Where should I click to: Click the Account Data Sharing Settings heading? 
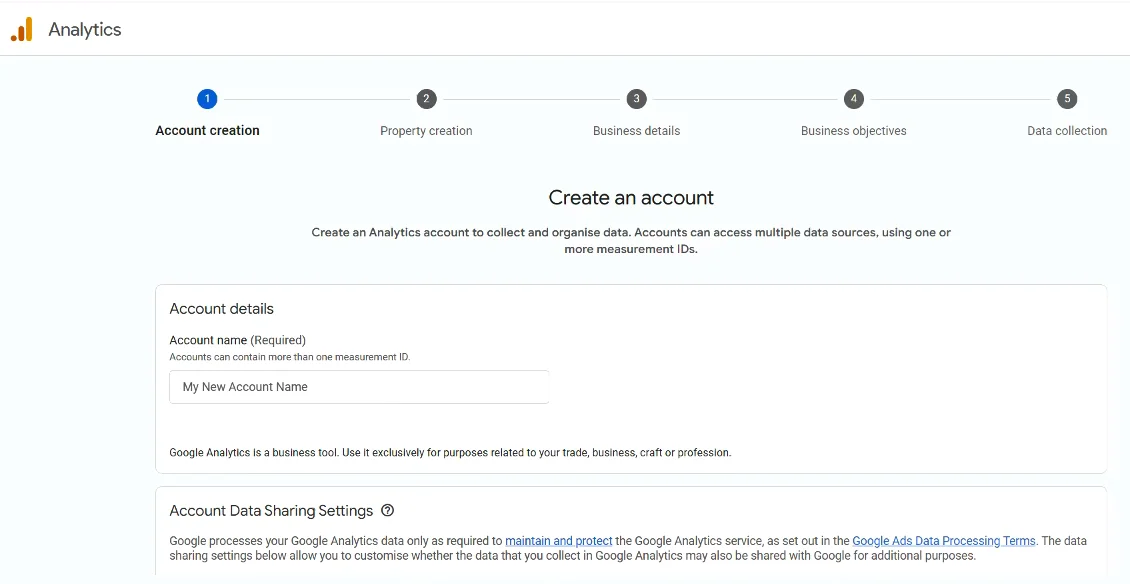click(271, 510)
